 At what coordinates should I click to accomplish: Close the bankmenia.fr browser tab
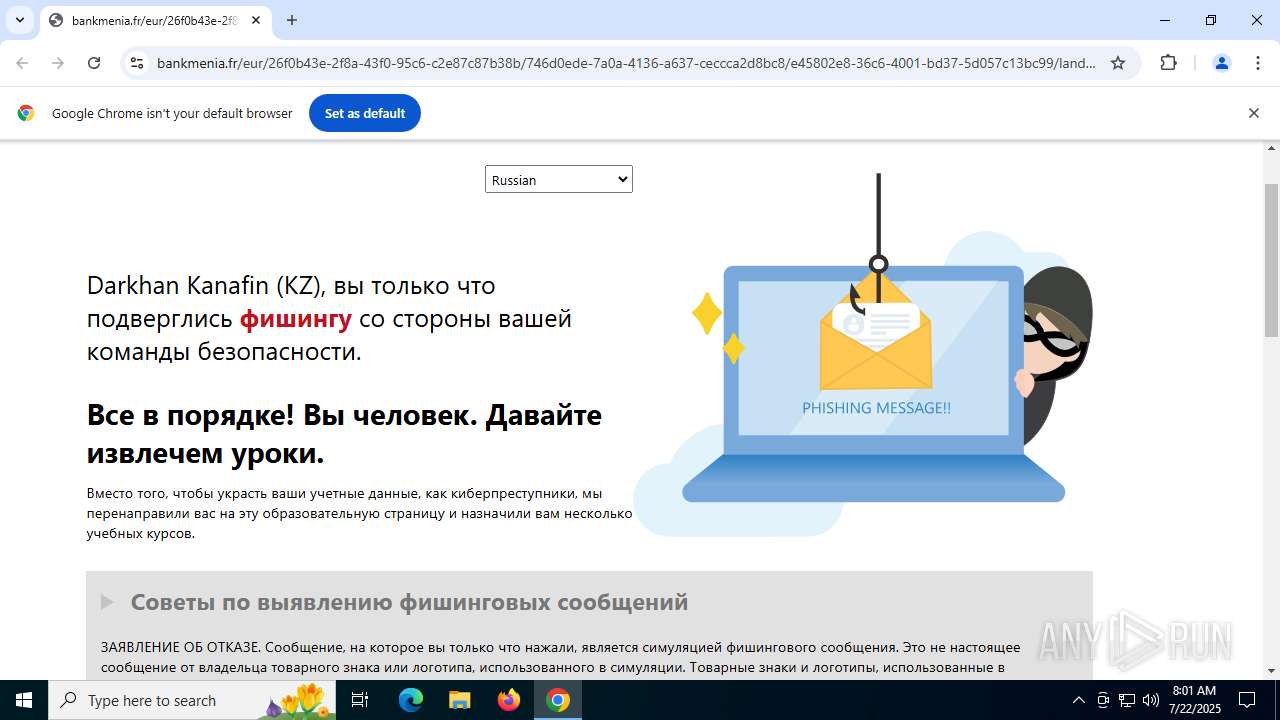click(x=256, y=20)
